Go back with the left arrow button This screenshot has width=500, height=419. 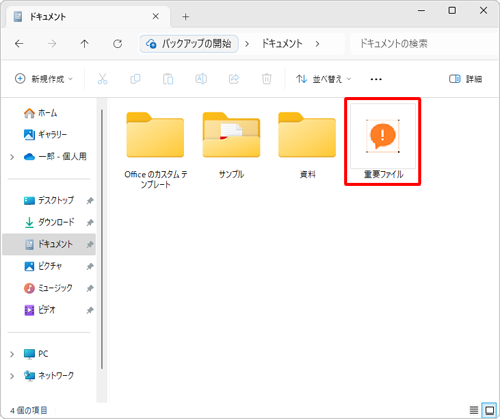(19, 44)
